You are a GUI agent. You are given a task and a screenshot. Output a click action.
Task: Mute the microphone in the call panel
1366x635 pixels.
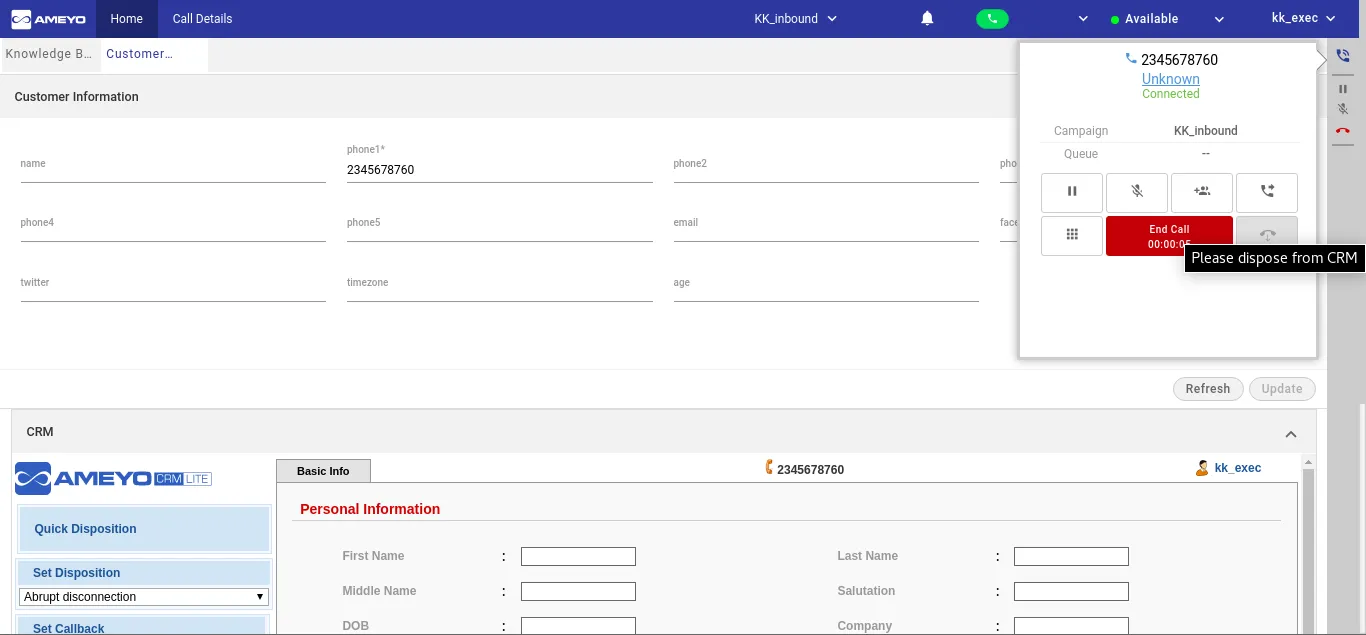click(x=1137, y=192)
